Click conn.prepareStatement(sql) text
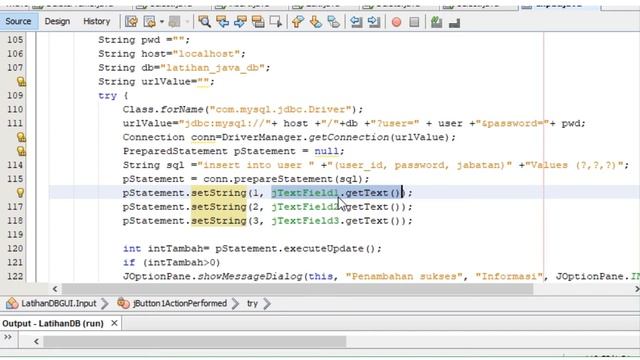The height and width of the screenshot is (360, 640). coord(283,179)
